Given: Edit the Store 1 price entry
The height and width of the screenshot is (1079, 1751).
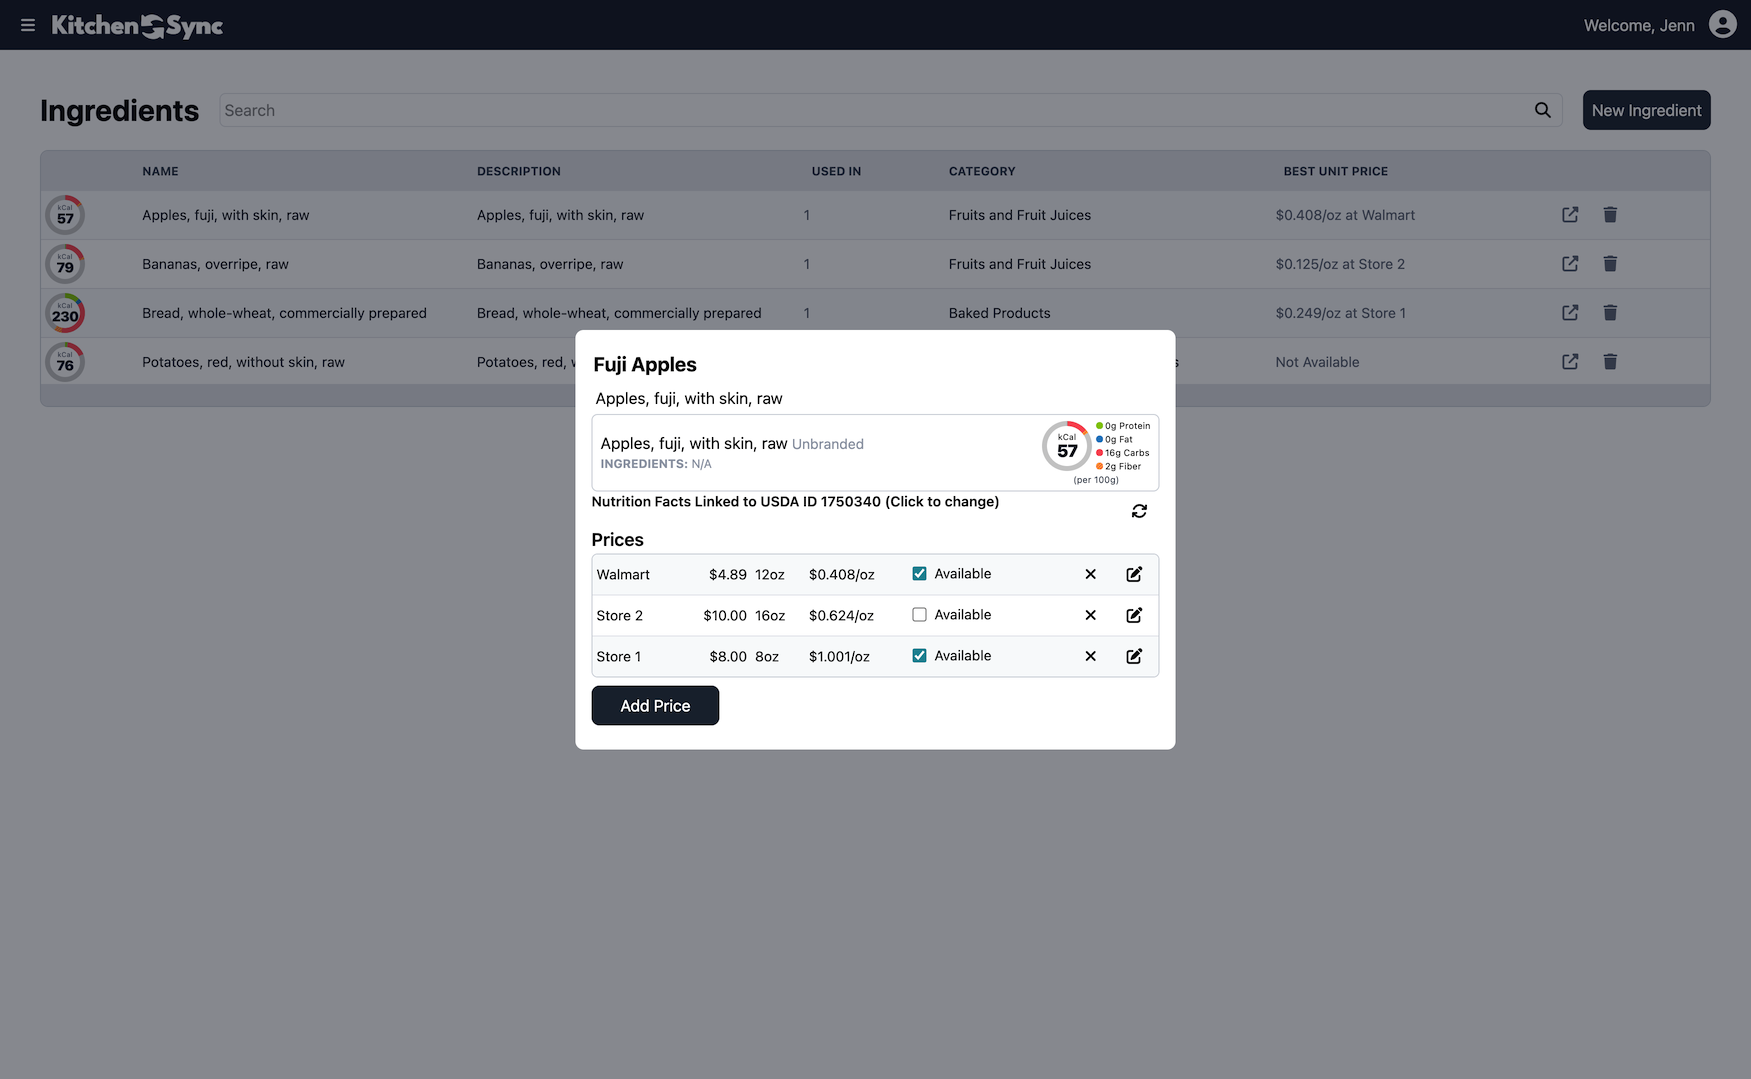Looking at the screenshot, I should click(x=1134, y=656).
